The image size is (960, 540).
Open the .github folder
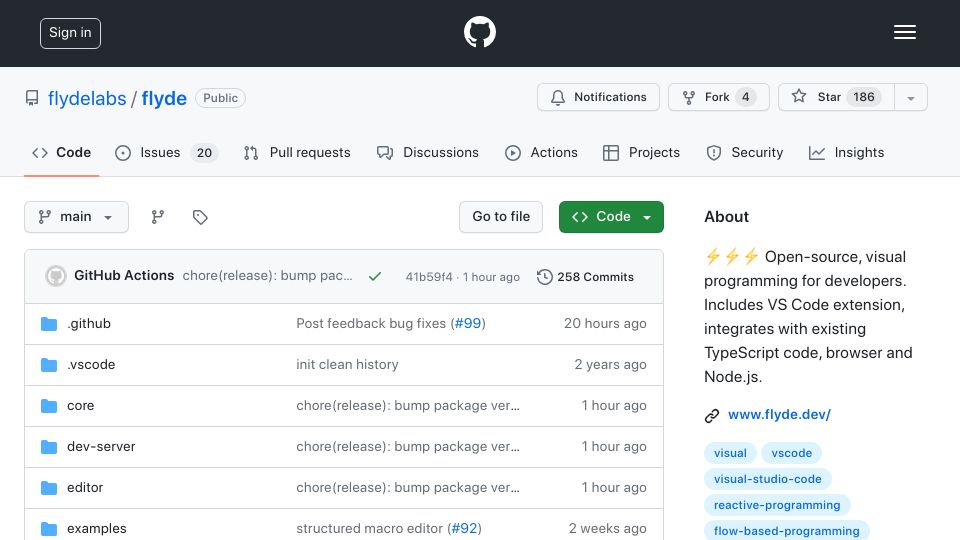89,323
